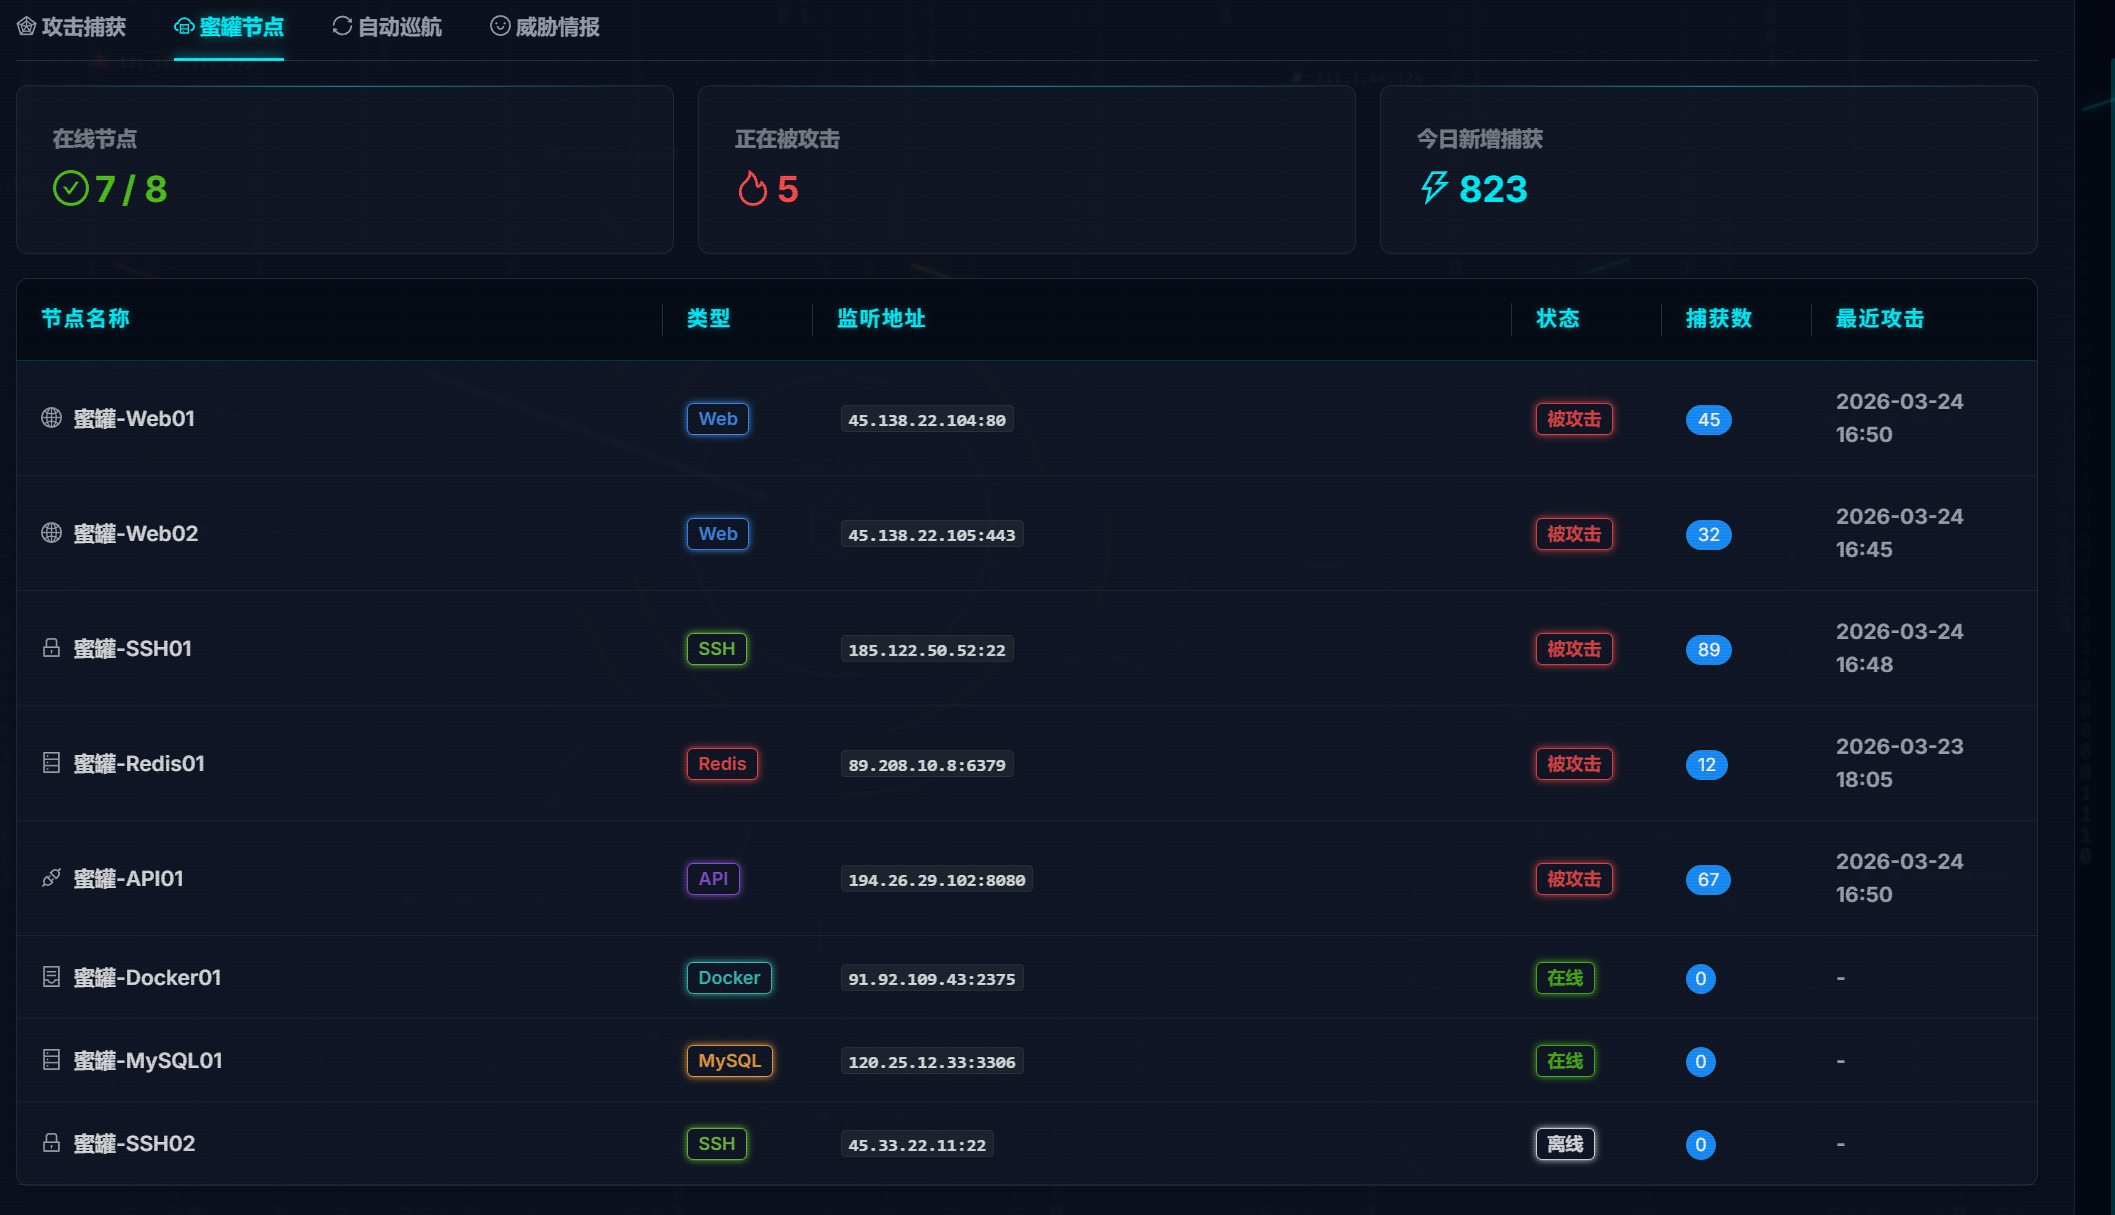
Task: Click the 在线 status badge for 蜜罐-Docker01
Action: click(1565, 978)
